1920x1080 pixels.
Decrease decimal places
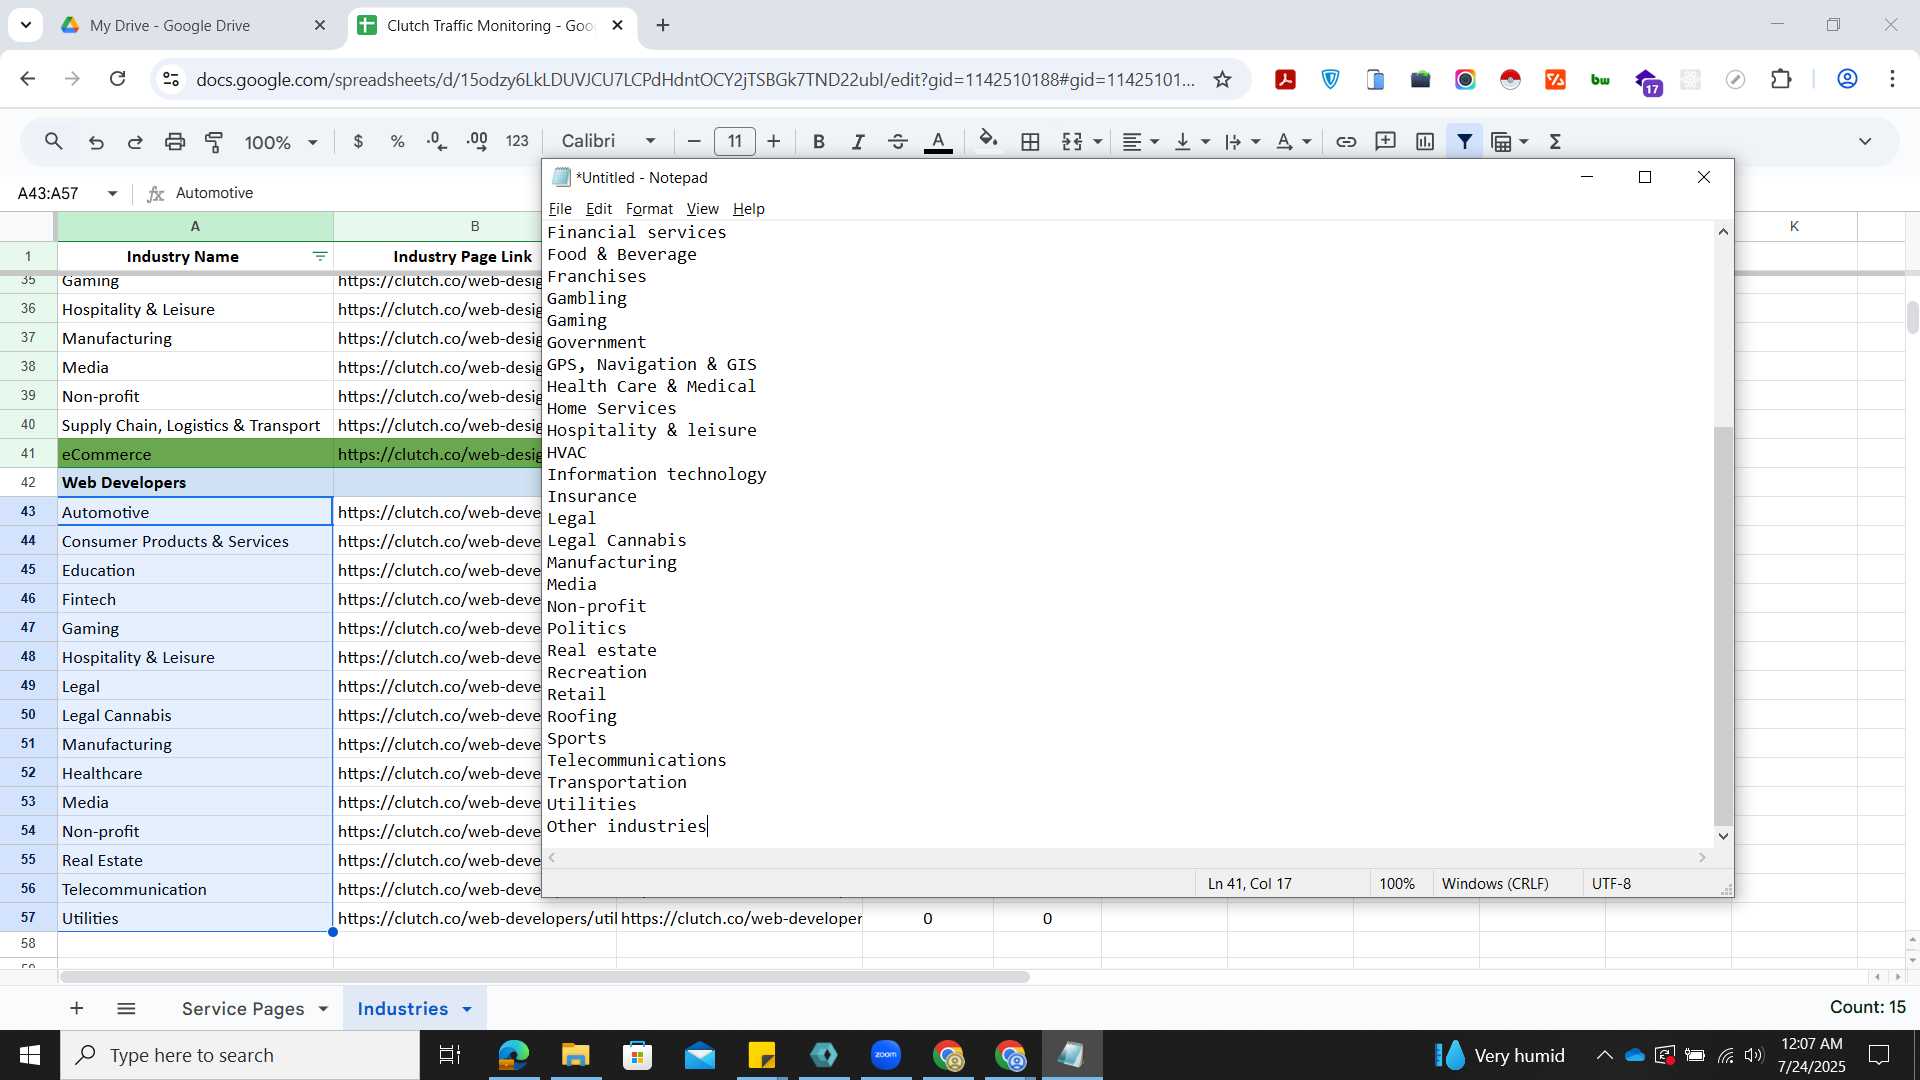[x=437, y=142]
